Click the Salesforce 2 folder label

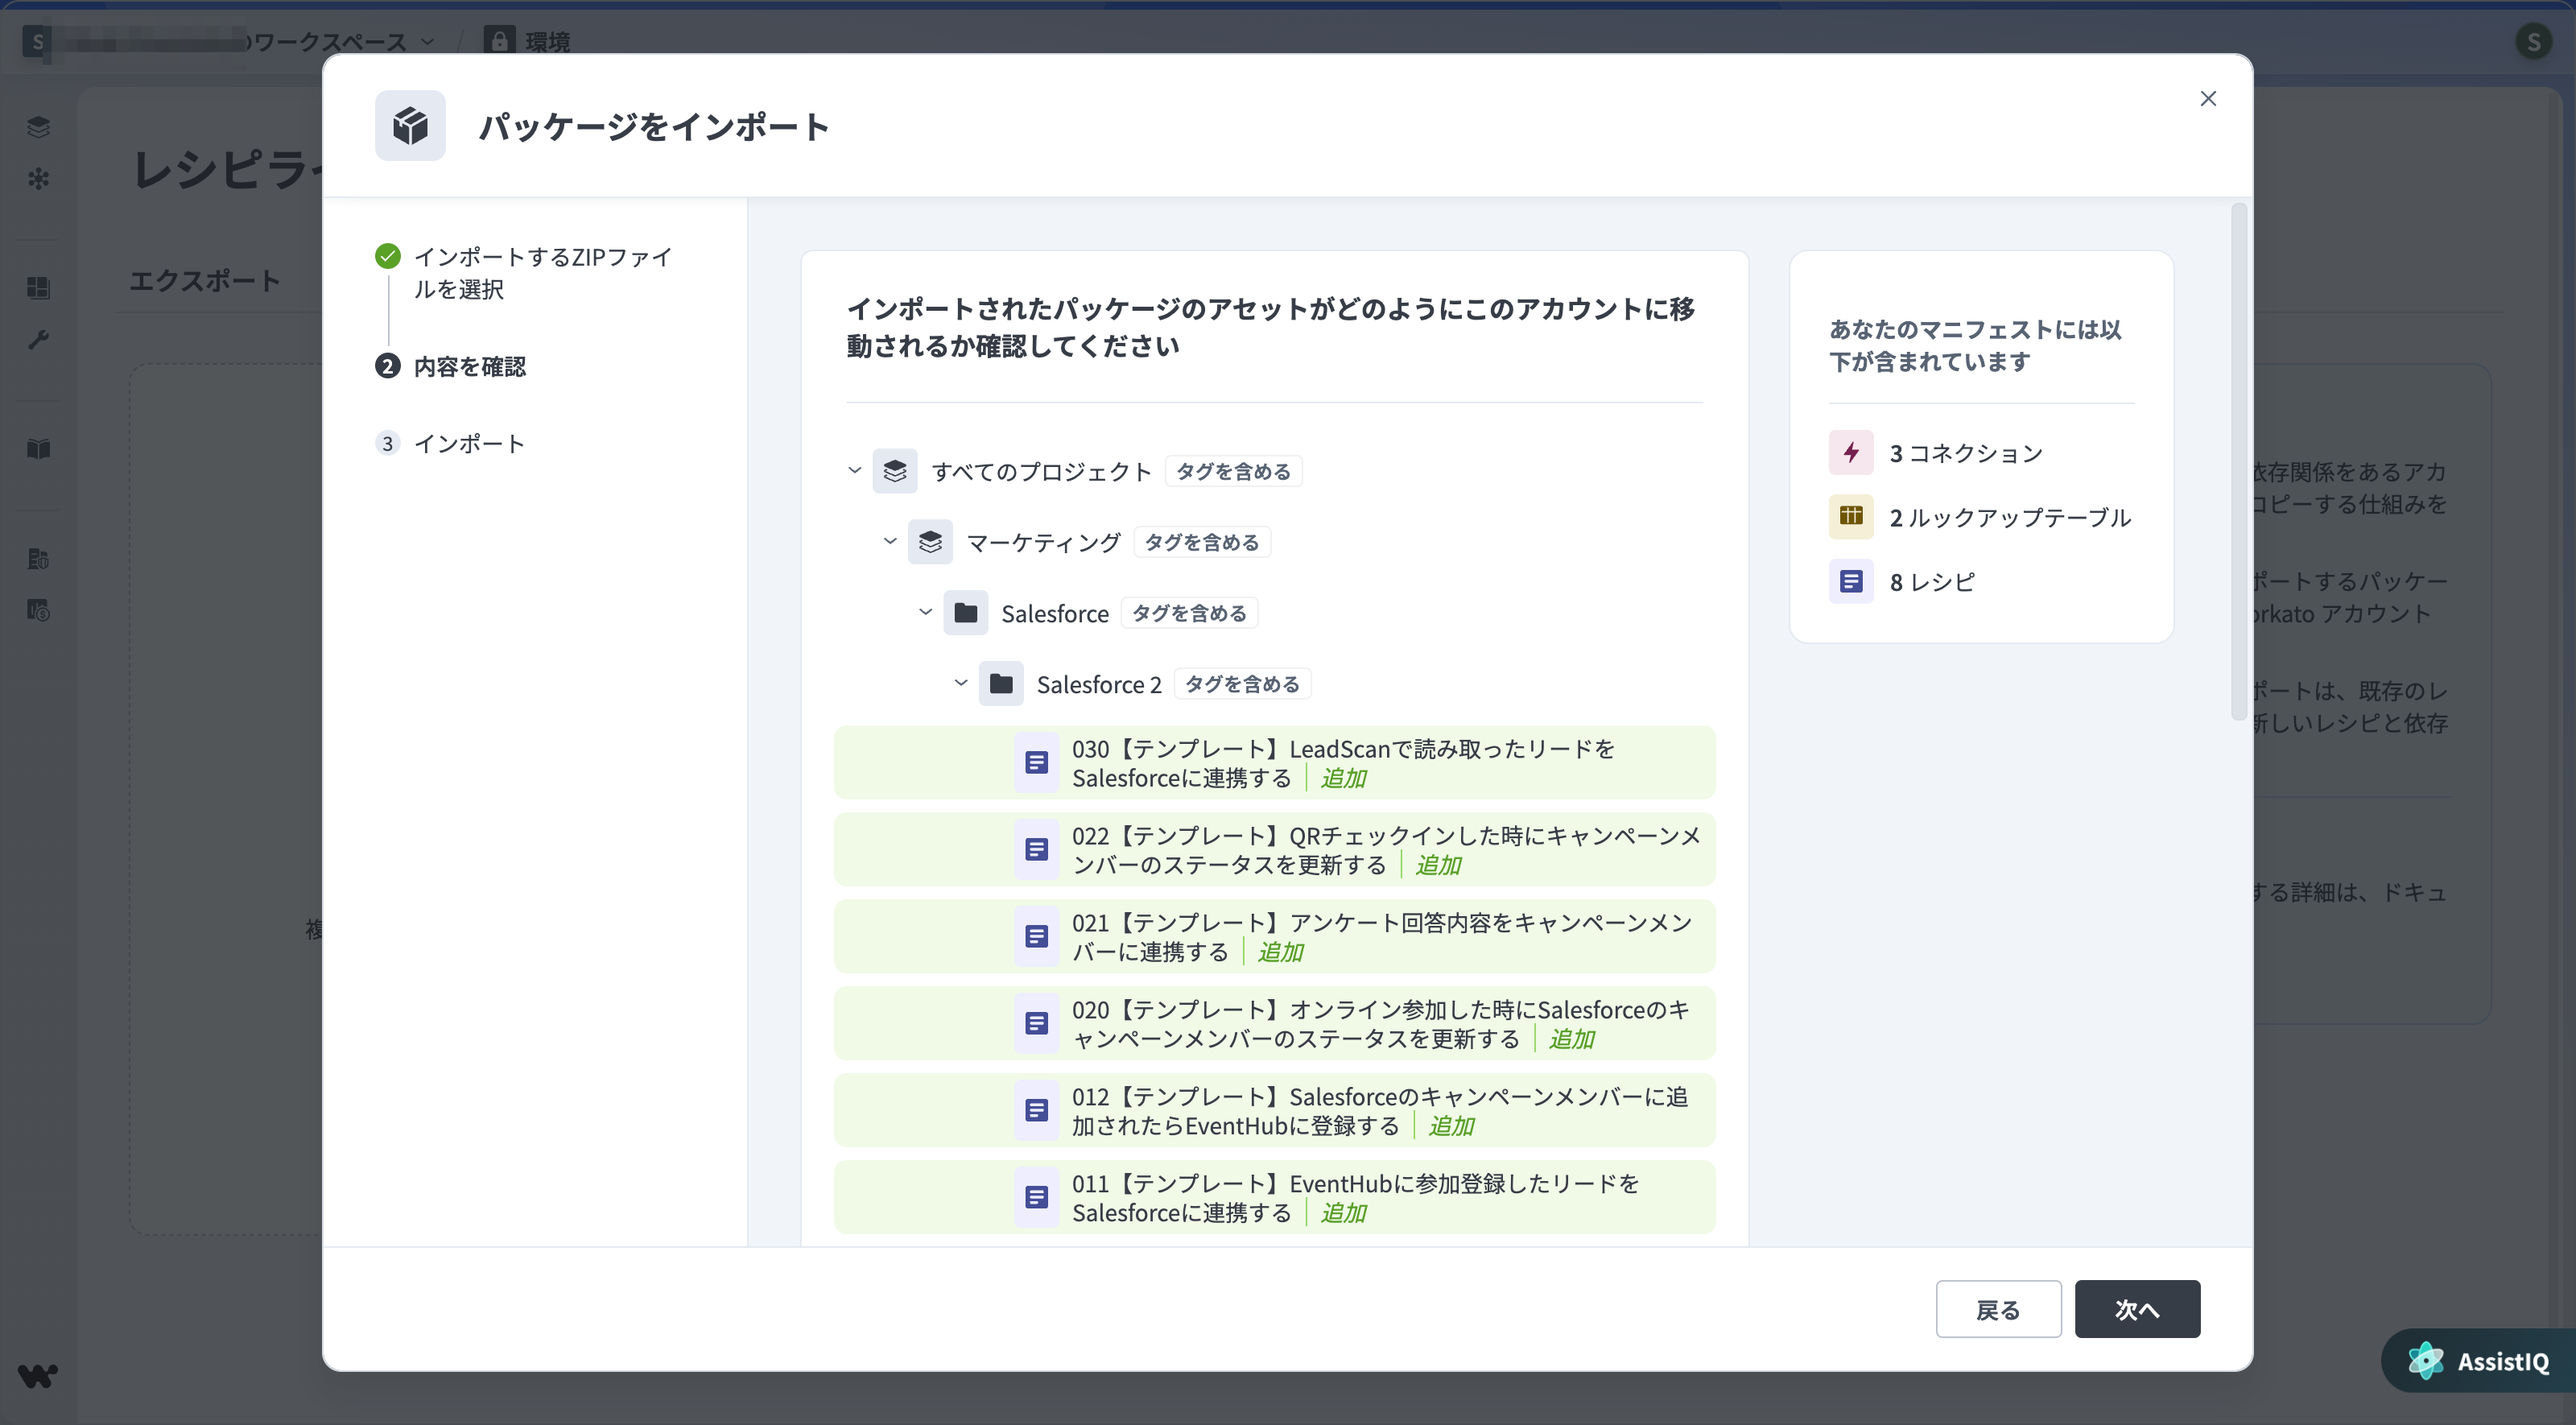coord(1099,685)
